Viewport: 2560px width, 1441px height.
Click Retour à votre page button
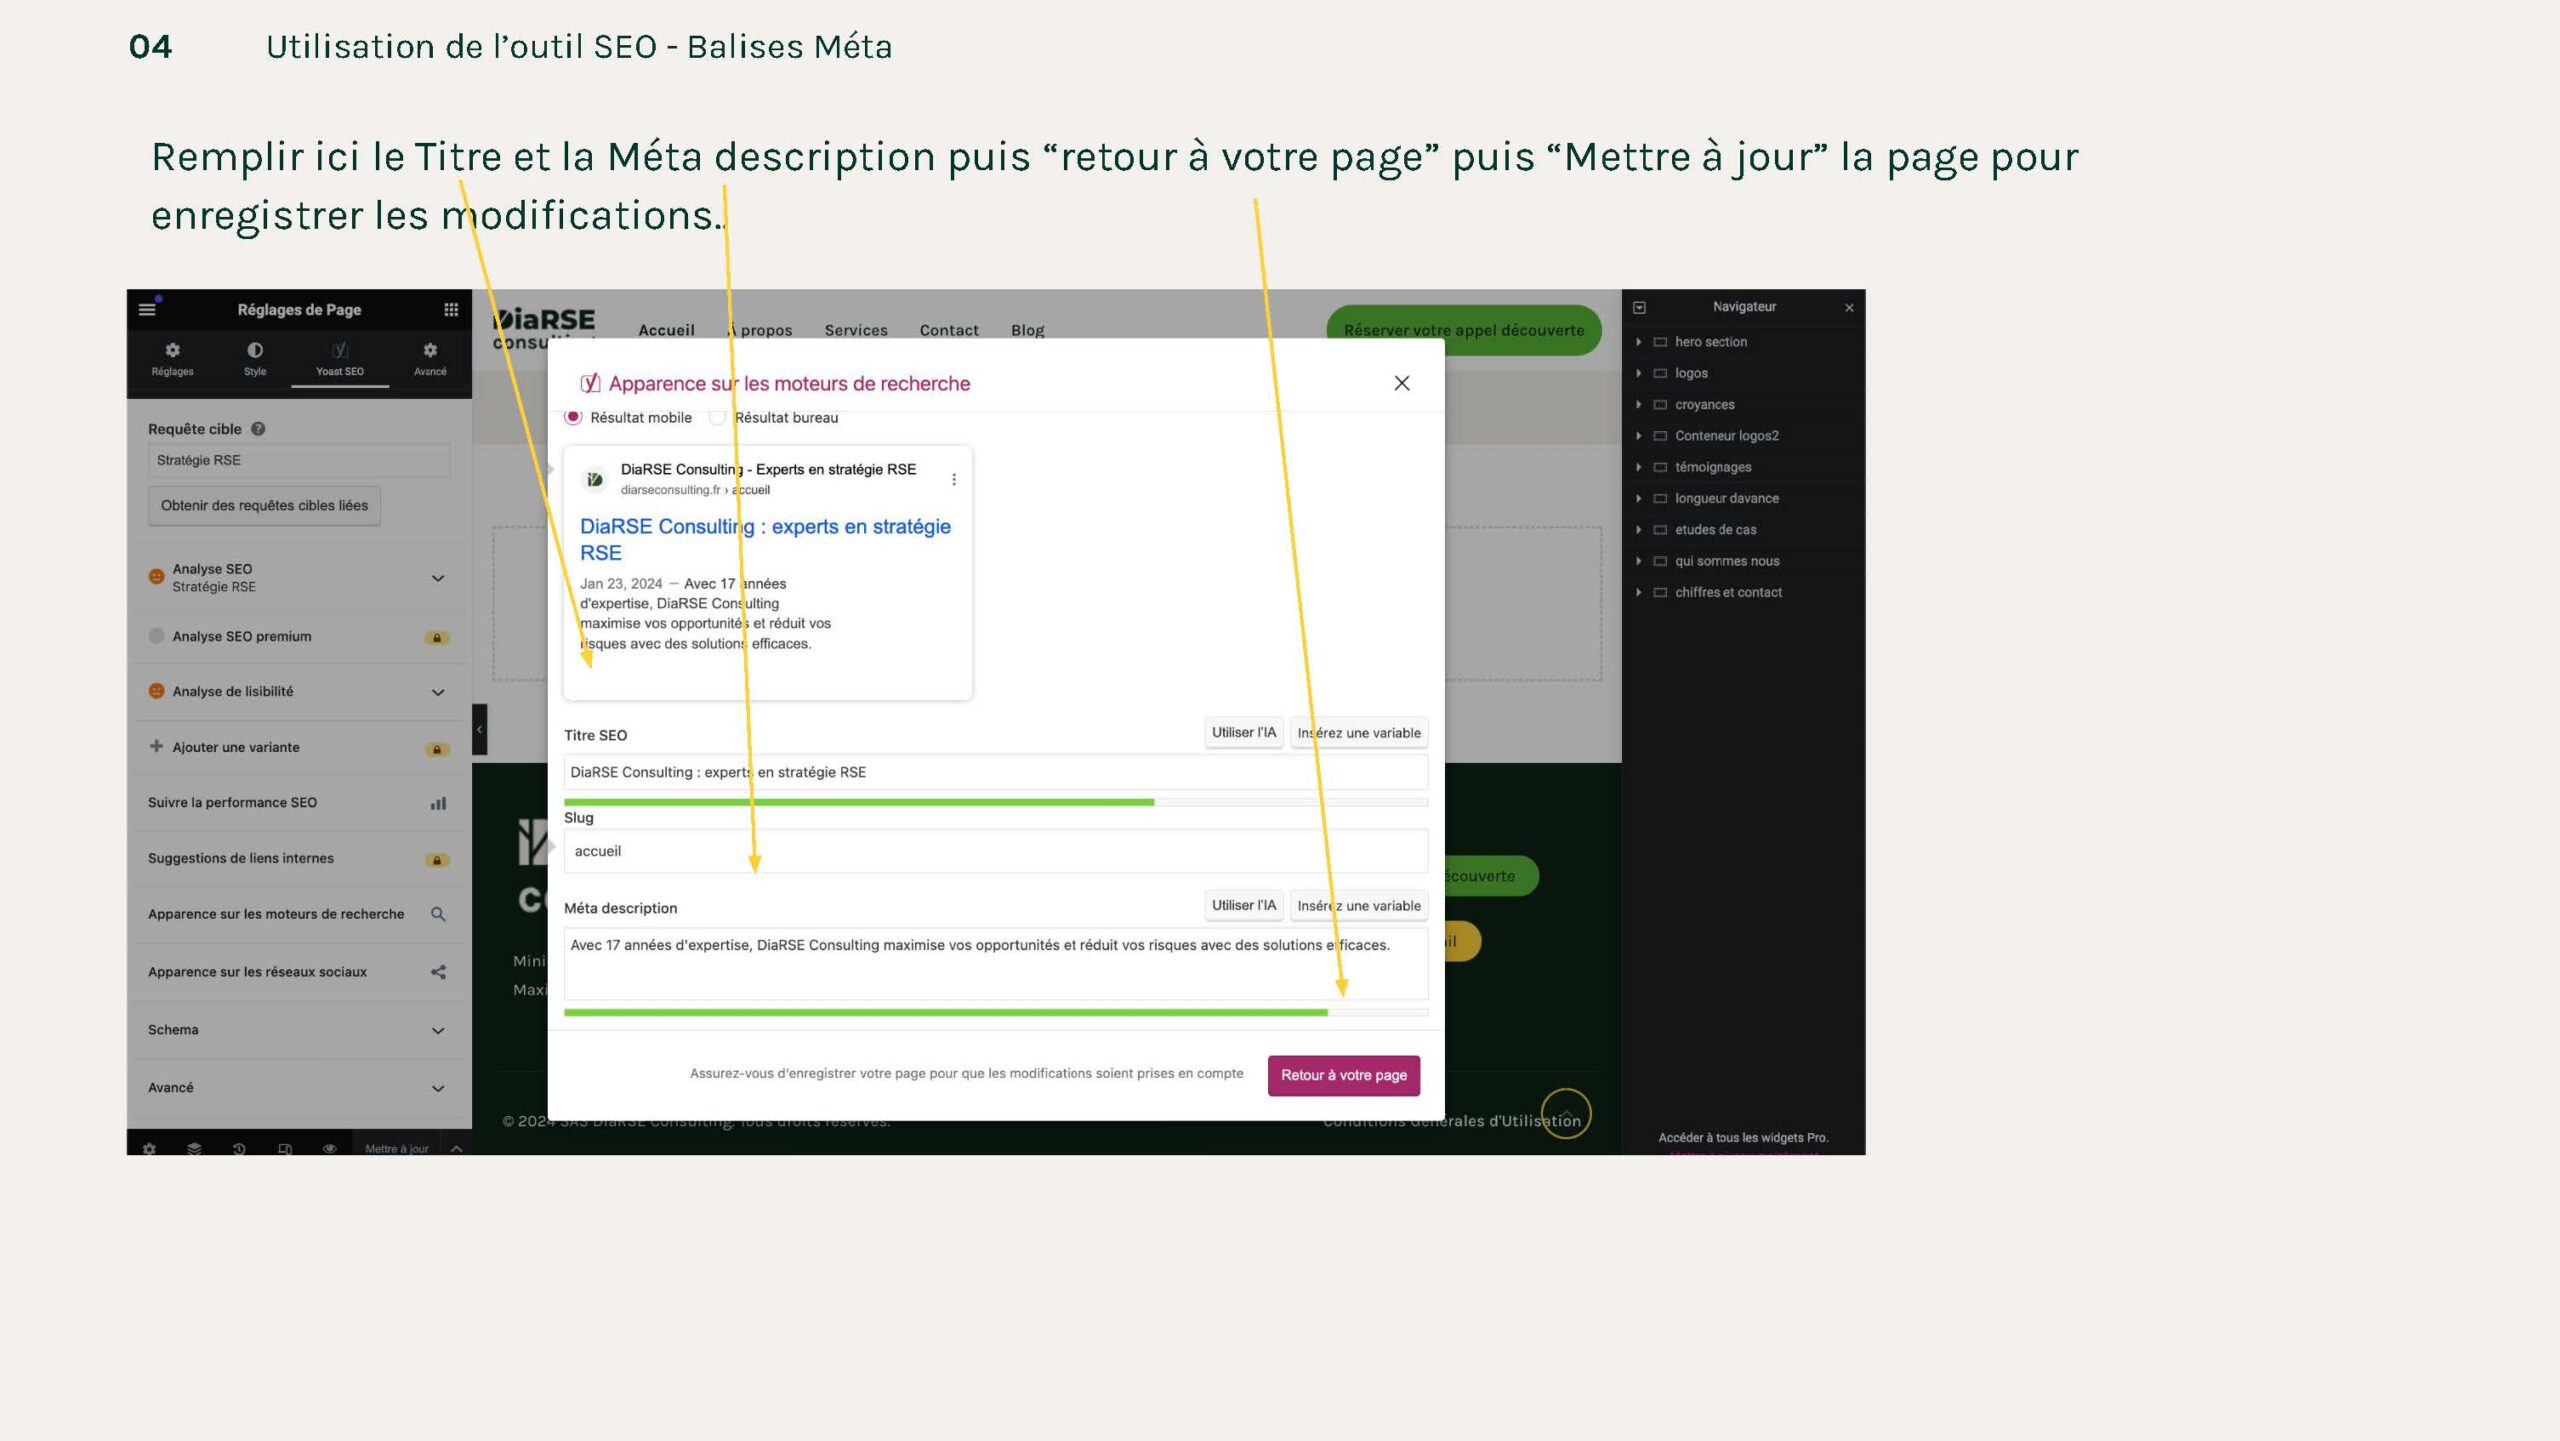pyautogui.click(x=1343, y=1075)
